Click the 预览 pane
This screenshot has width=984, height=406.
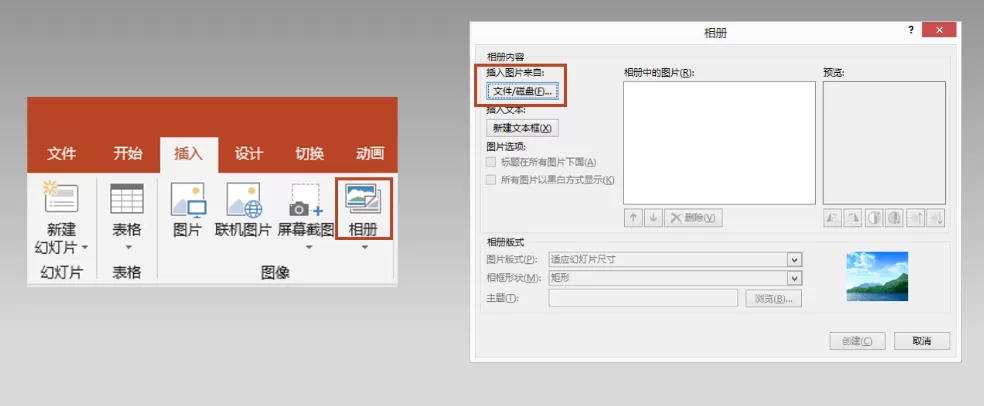(x=884, y=143)
